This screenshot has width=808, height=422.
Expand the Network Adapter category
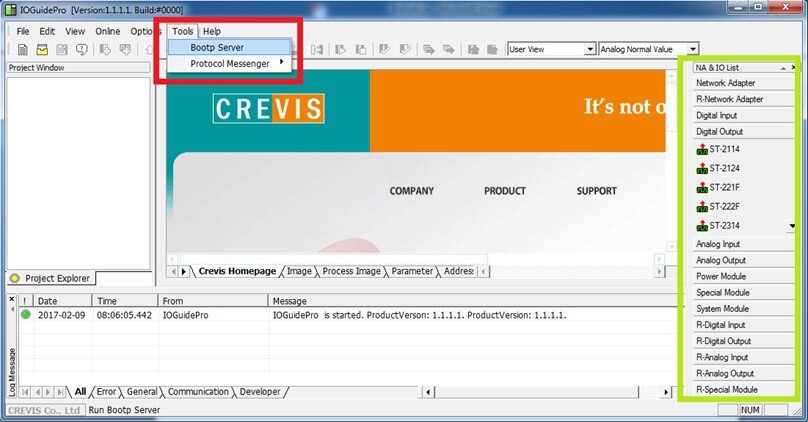(x=744, y=83)
